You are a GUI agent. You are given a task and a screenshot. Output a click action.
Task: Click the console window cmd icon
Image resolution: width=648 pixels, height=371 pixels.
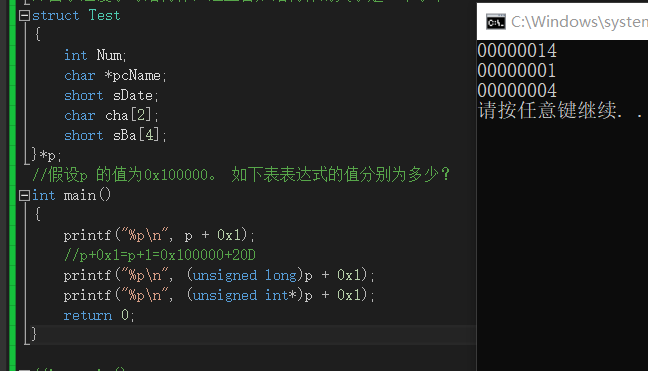click(x=496, y=22)
